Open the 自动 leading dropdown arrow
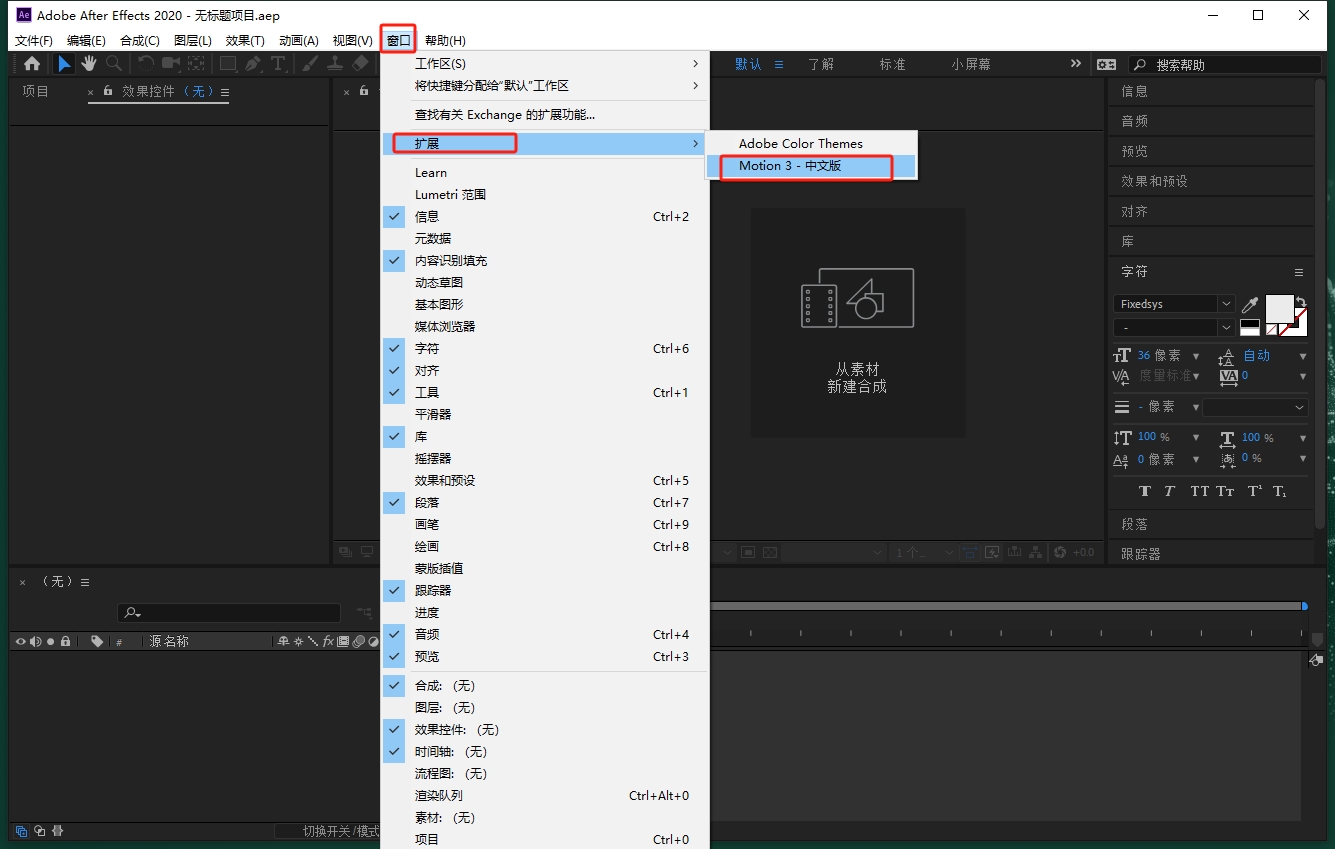 pyautogui.click(x=1303, y=356)
